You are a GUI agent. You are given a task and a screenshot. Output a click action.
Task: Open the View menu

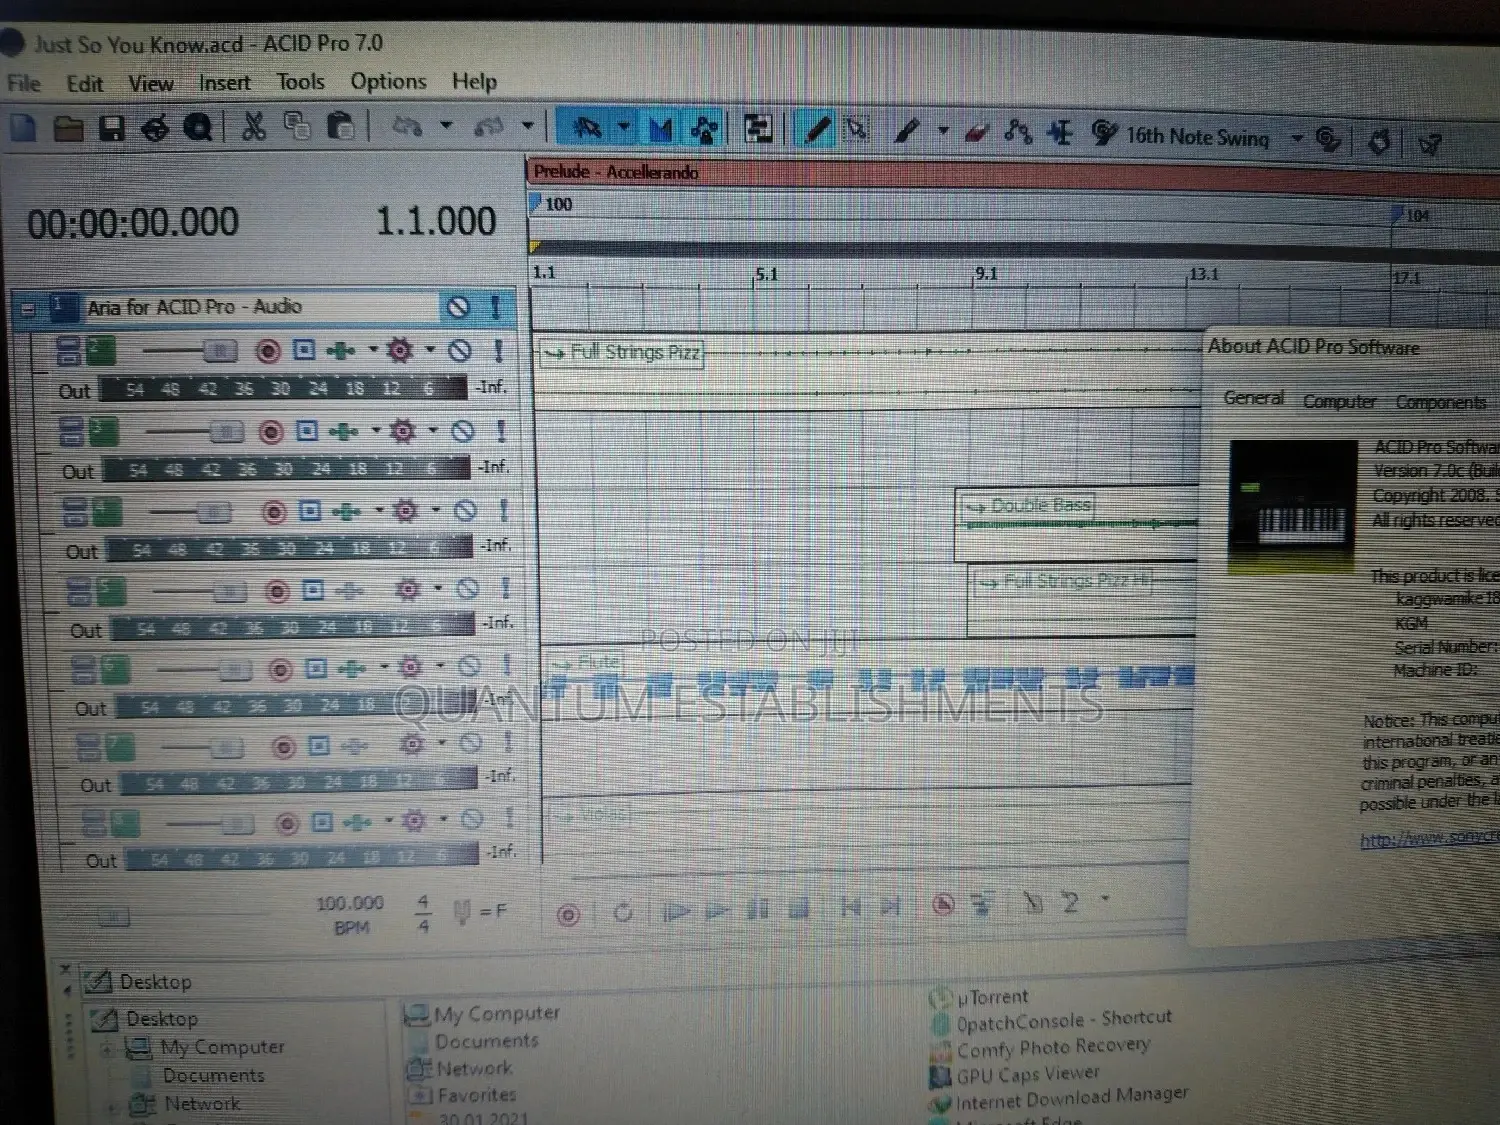pyautogui.click(x=150, y=83)
